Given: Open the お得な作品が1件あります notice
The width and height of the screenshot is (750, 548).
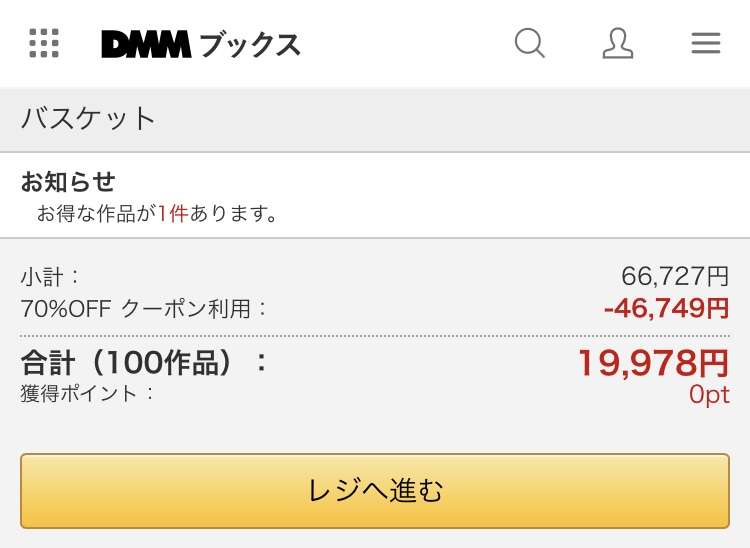Looking at the screenshot, I should pyautogui.click(x=157, y=213).
